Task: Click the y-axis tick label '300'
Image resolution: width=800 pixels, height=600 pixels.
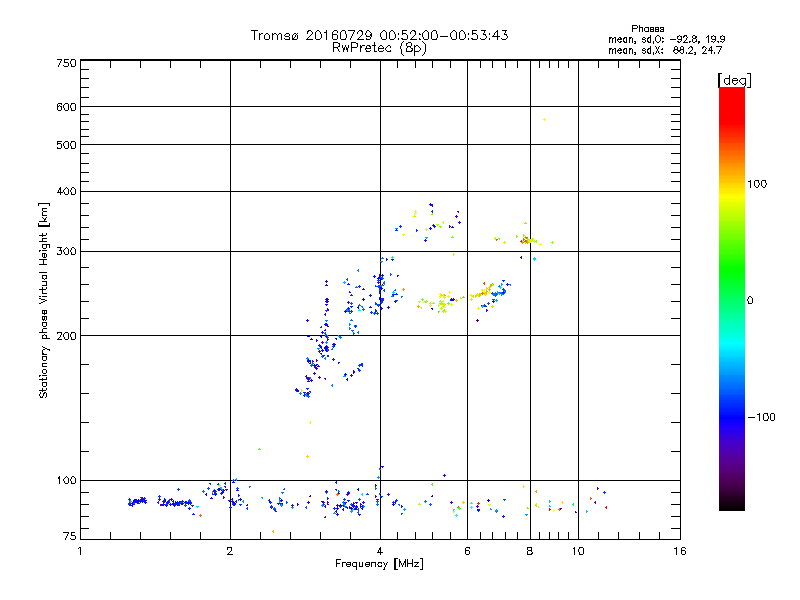Action: (x=66, y=252)
